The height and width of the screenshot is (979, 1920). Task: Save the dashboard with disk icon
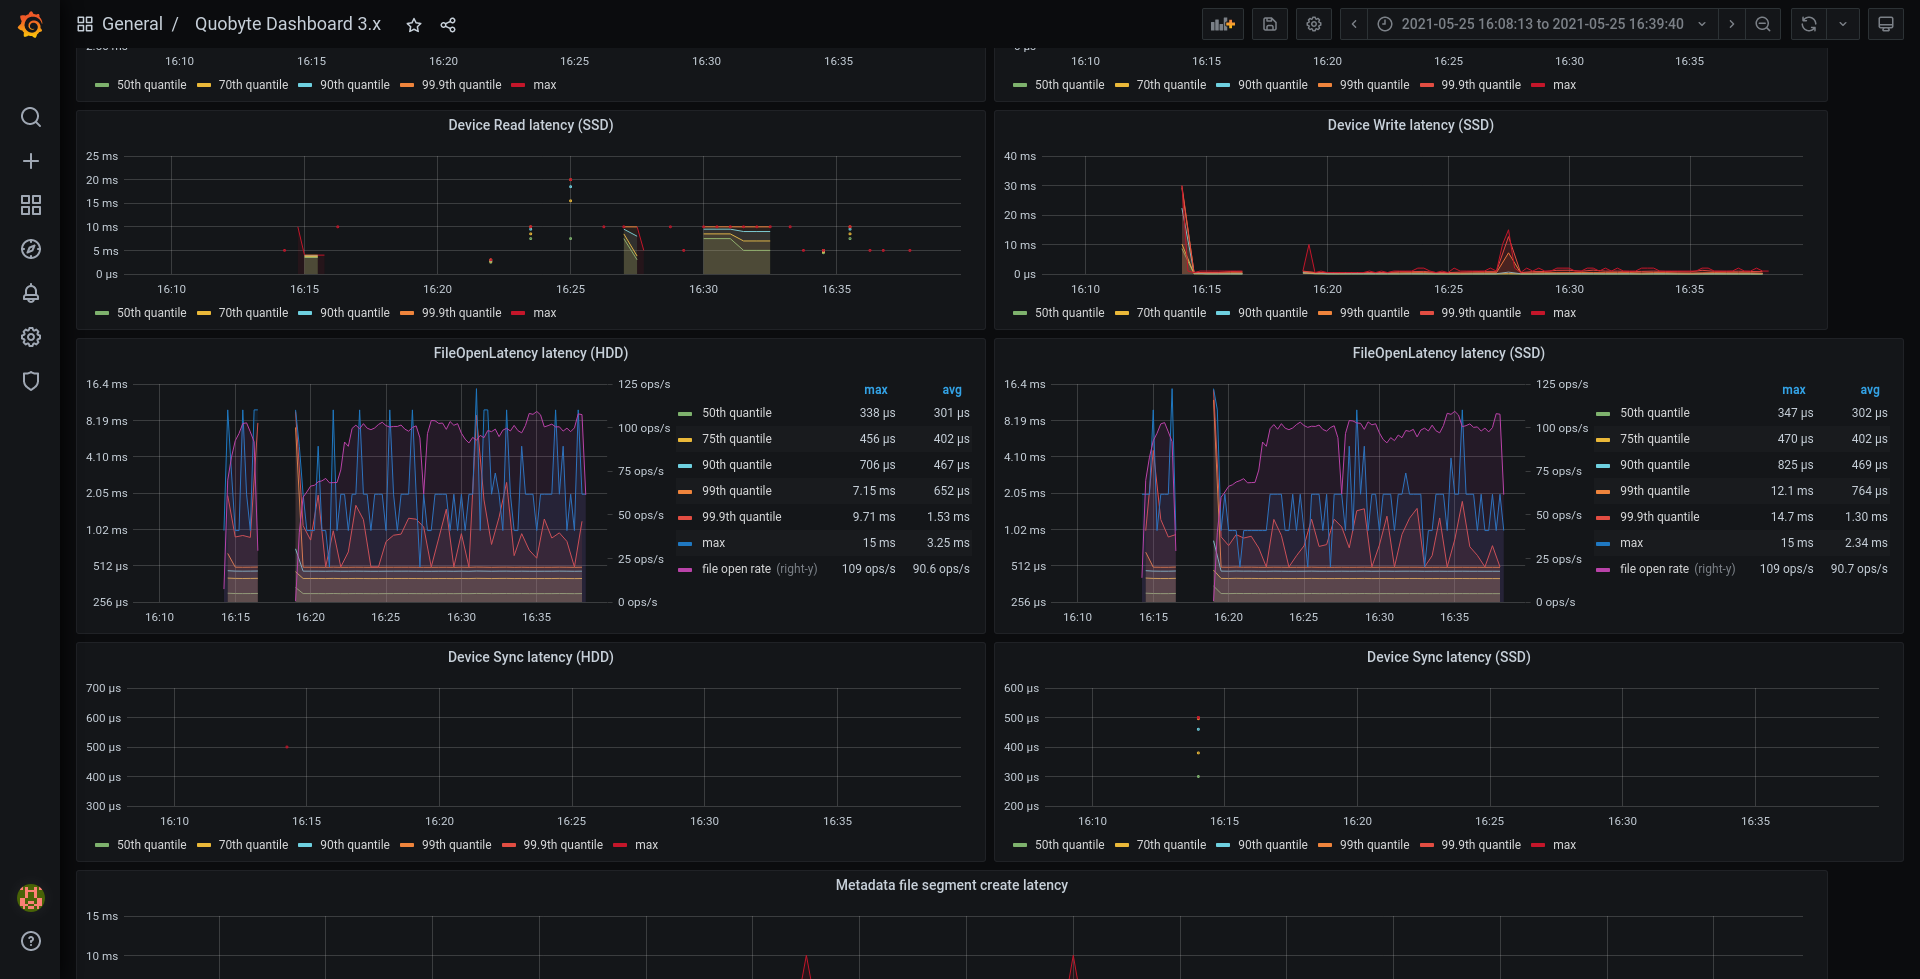point(1270,24)
